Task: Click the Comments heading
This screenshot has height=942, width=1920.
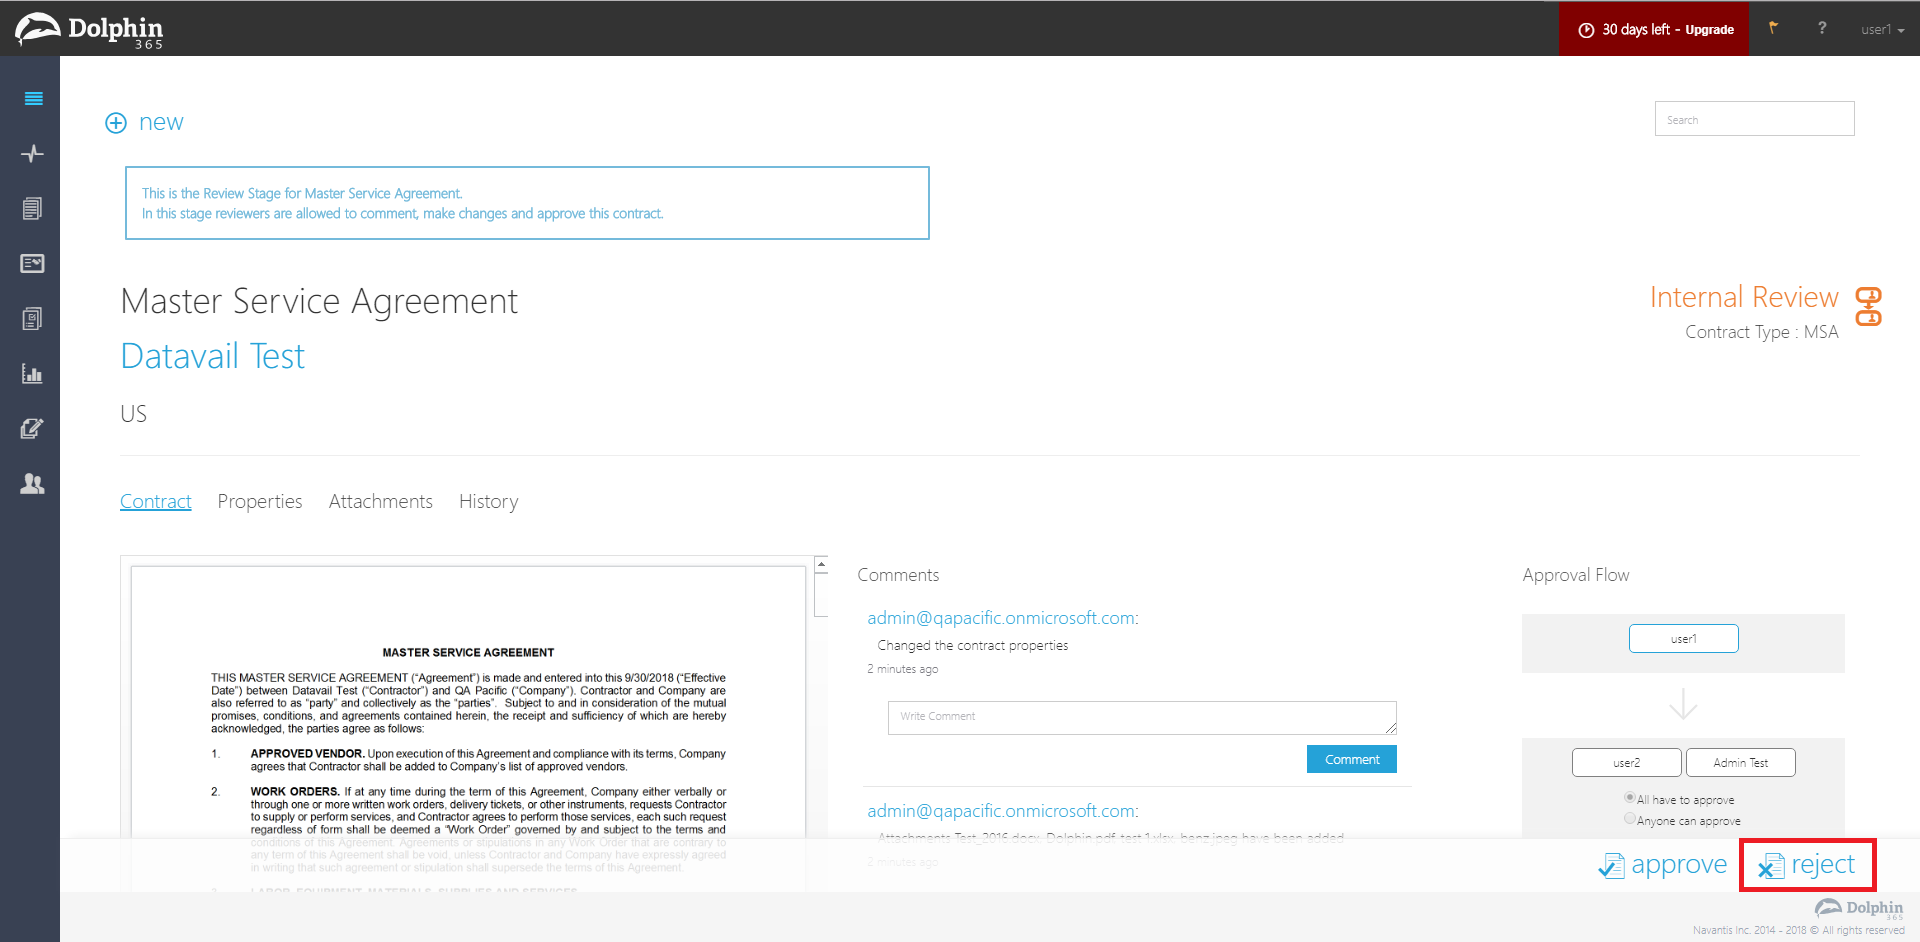Action: (x=898, y=575)
